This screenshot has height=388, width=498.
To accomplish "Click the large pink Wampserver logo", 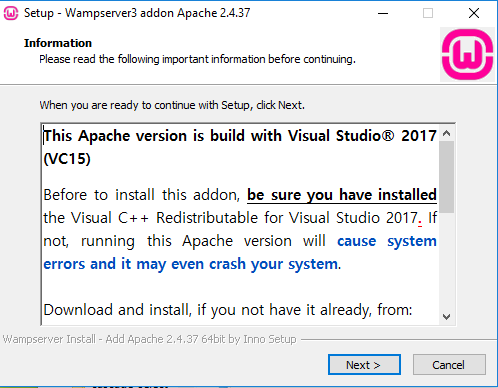I will (467, 54).
